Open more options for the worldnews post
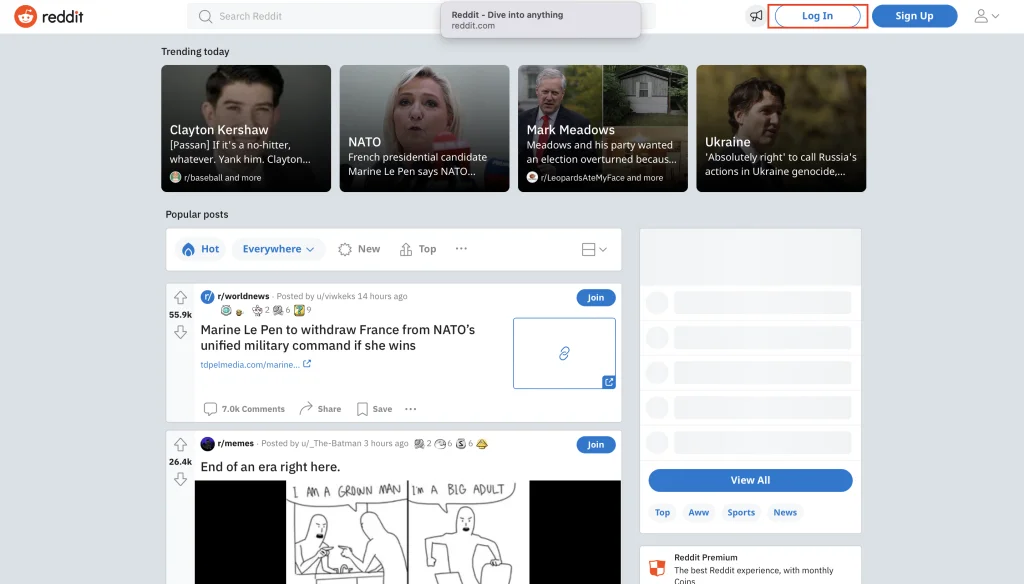Image resolution: width=1024 pixels, height=584 pixels. click(x=410, y=409)
